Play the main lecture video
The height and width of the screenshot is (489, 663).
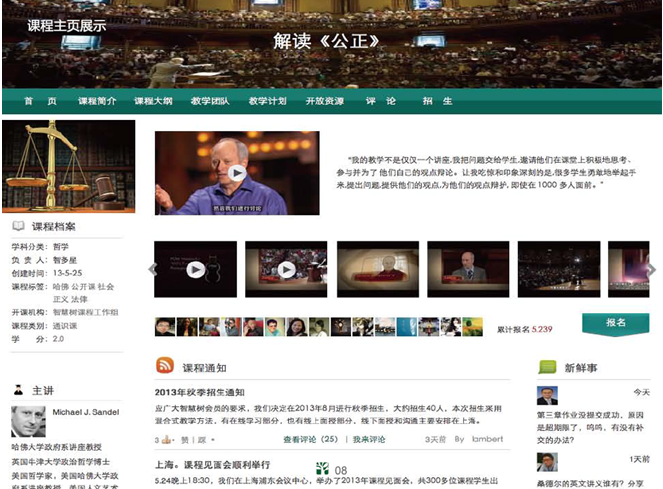[x=237, y=173]
